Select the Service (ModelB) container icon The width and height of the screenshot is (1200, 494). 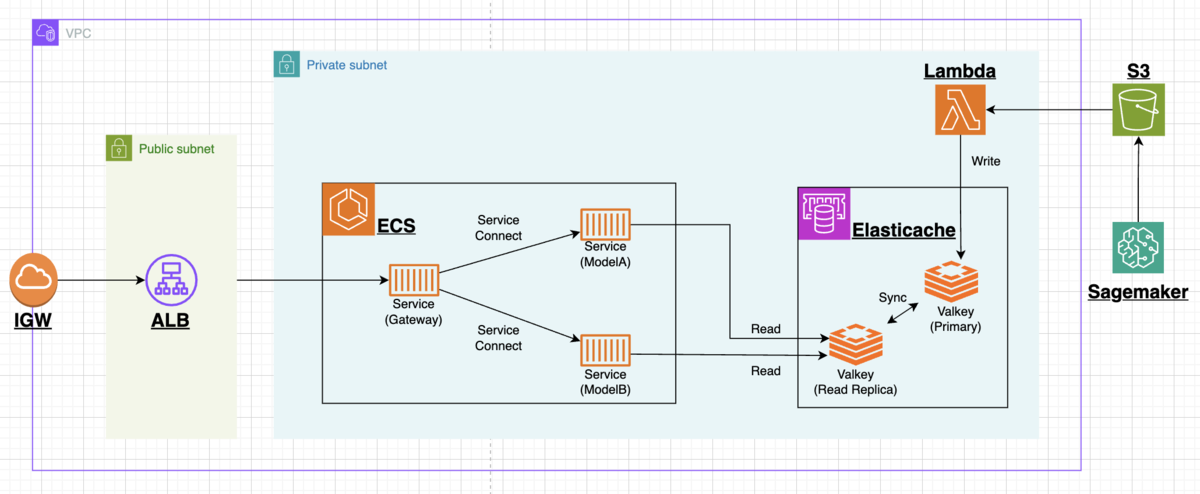[605, 352]
